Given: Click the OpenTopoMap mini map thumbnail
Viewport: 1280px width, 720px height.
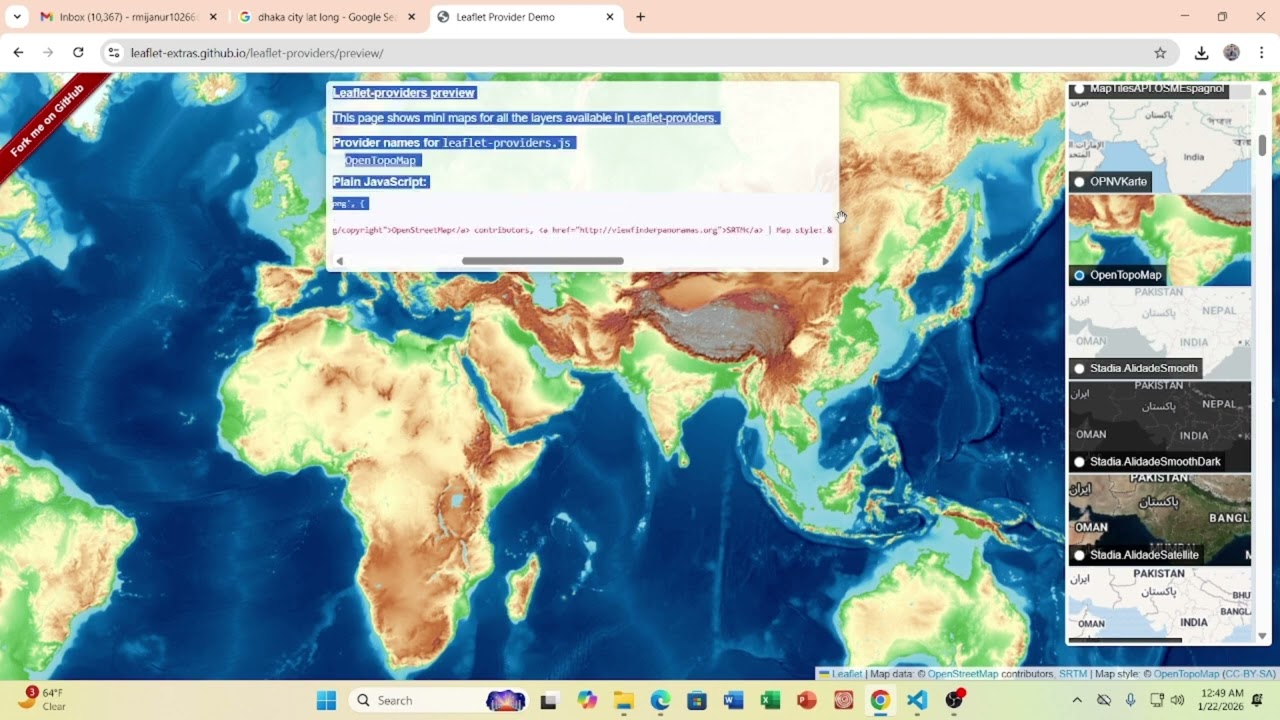Looking at the screenshot, I should pyautogui.click(x=1160, y=240).
